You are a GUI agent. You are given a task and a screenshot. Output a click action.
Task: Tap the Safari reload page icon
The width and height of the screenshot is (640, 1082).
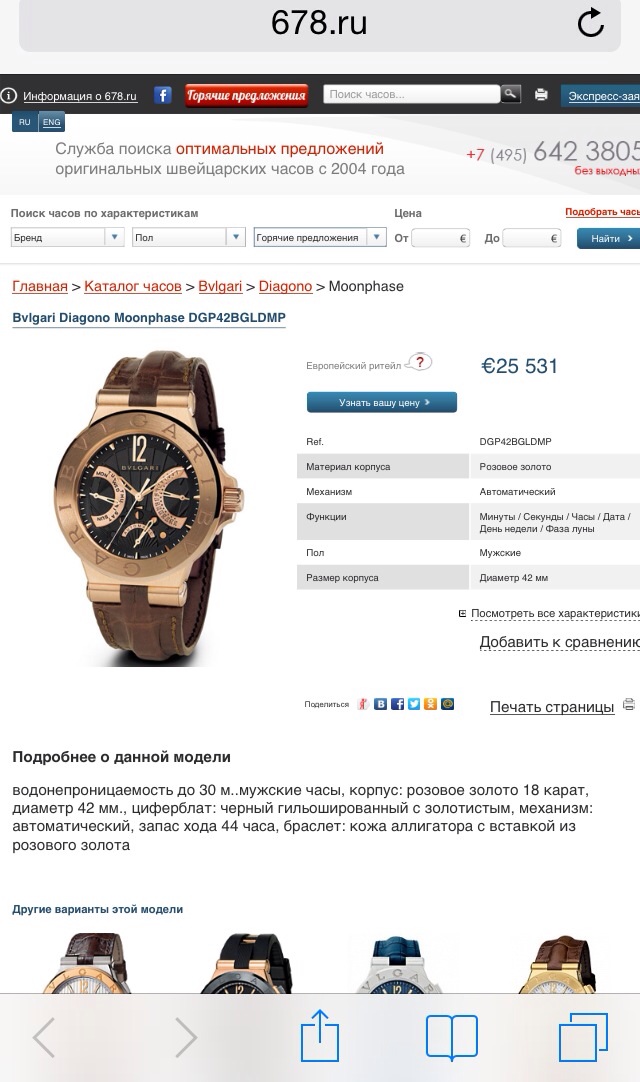[x=590, y=23]
